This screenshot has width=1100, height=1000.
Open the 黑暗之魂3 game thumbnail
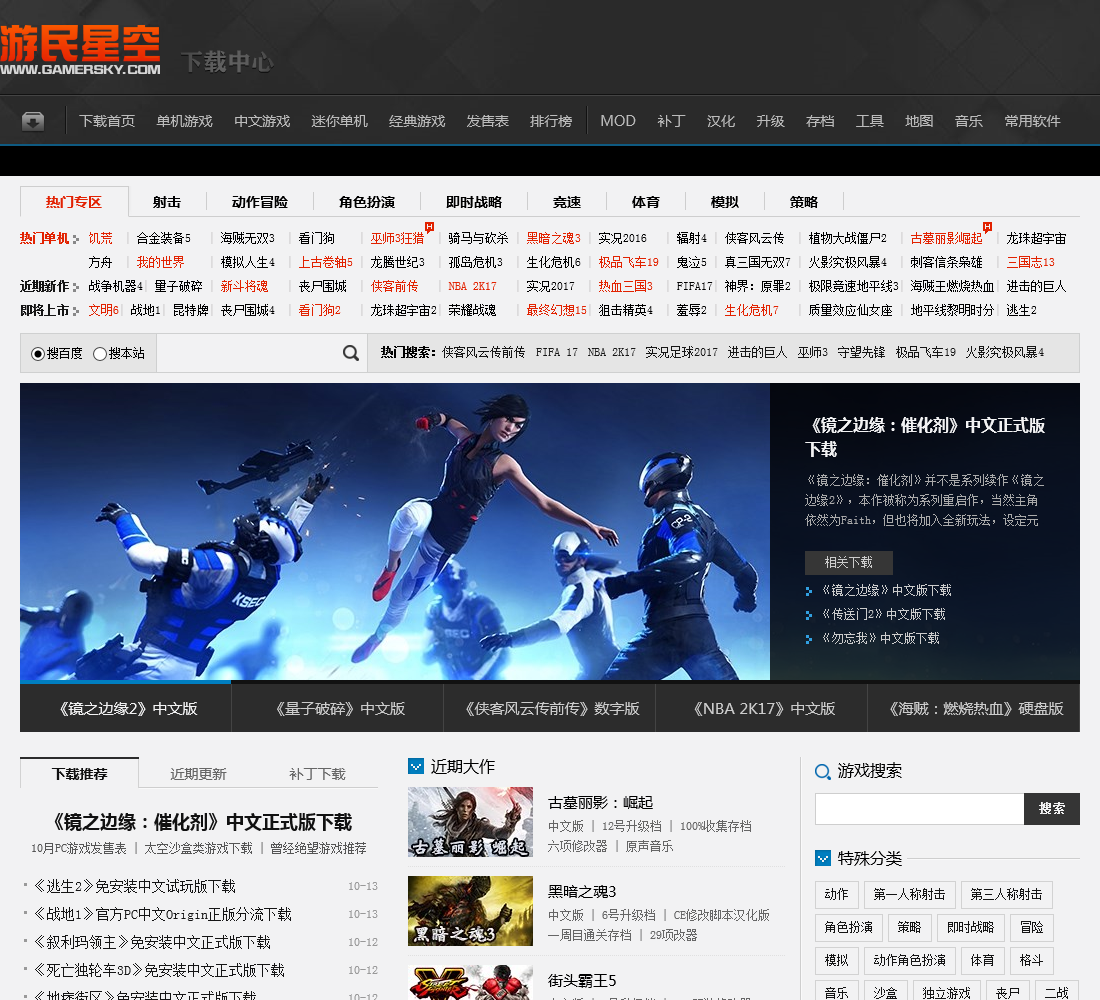click(470, 911)
